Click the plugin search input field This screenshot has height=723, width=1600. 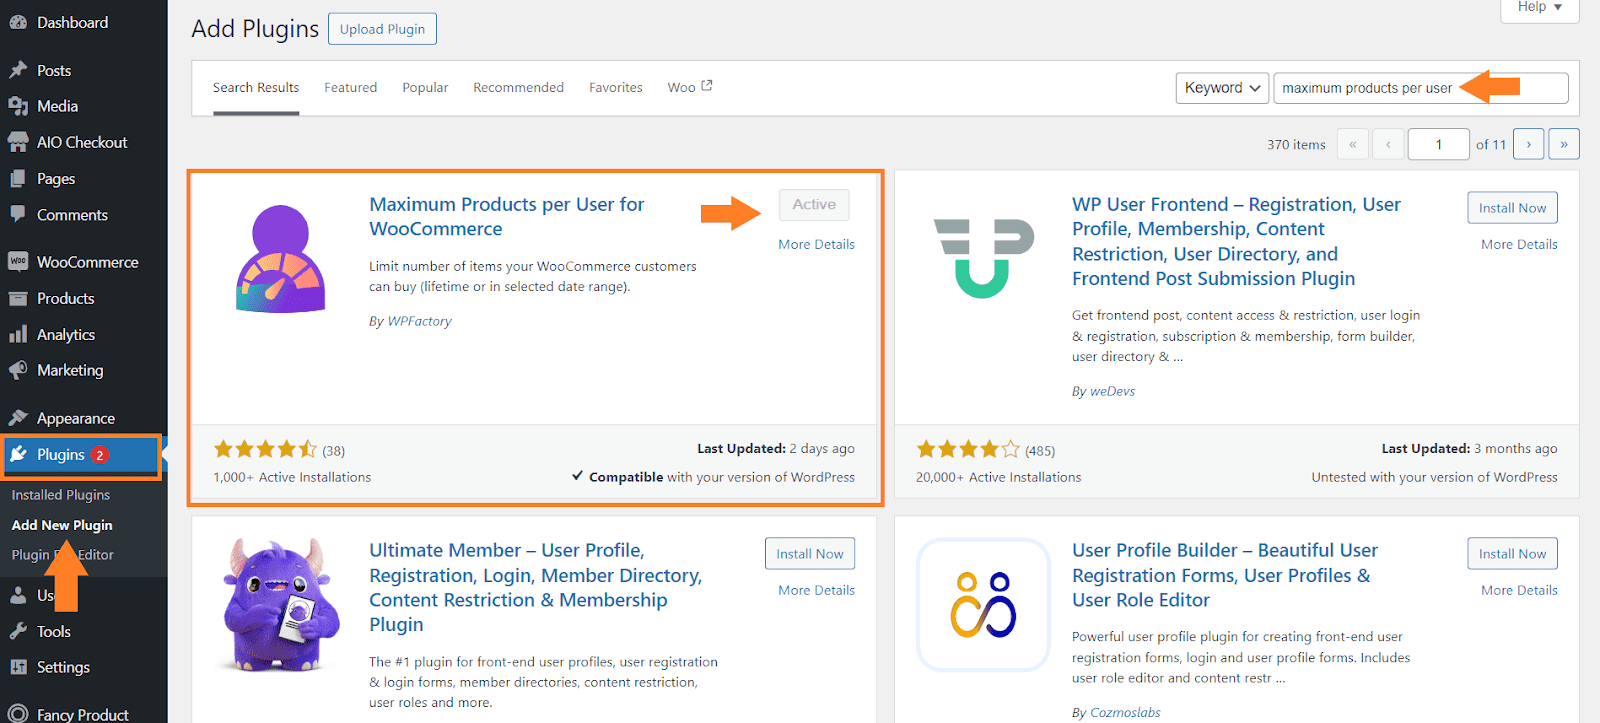click(1420, 88)
